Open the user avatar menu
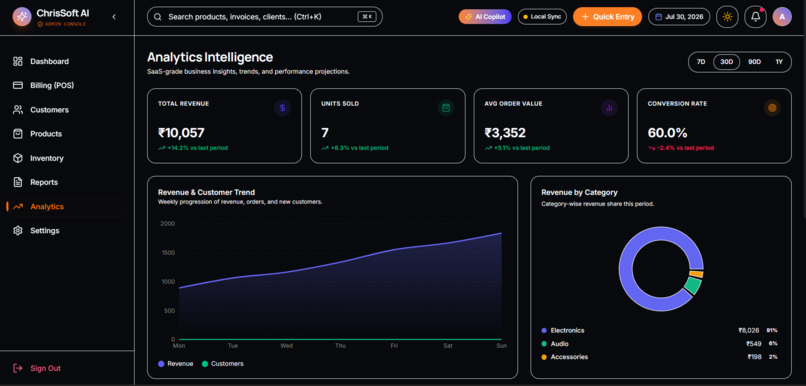Image resolution: width=806 pixels, height=386 pixels. pyautogui.click(x=782, y=17)
